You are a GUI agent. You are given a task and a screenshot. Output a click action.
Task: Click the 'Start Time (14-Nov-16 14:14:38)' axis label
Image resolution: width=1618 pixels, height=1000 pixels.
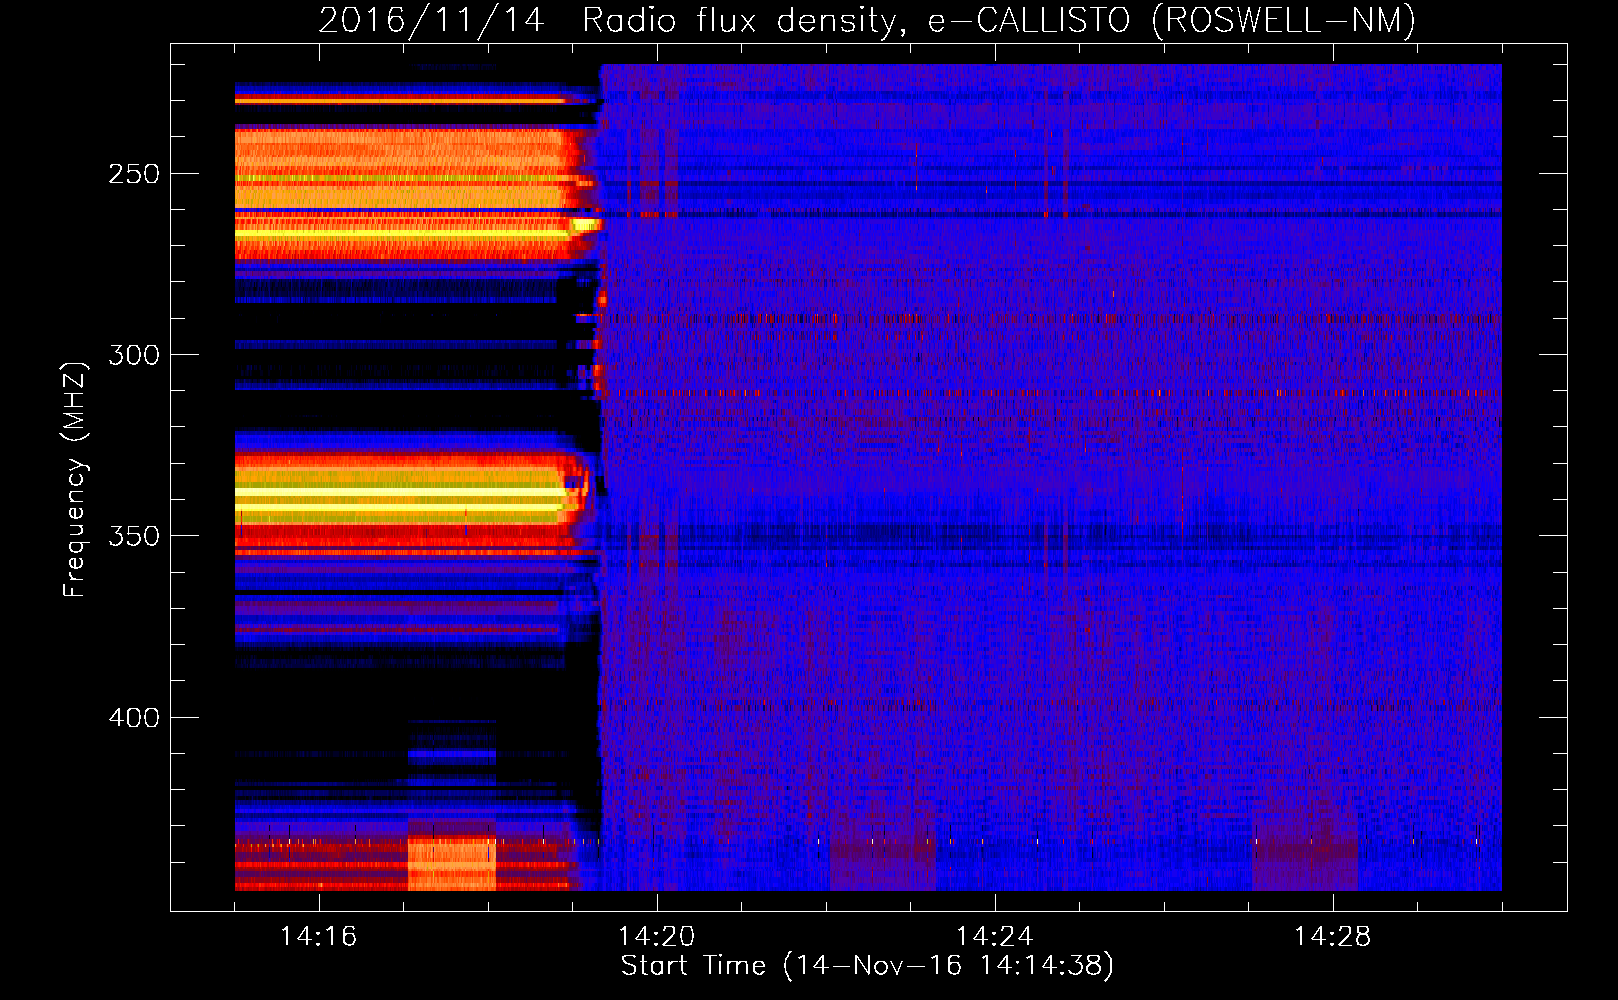click(x=867, y=966)
